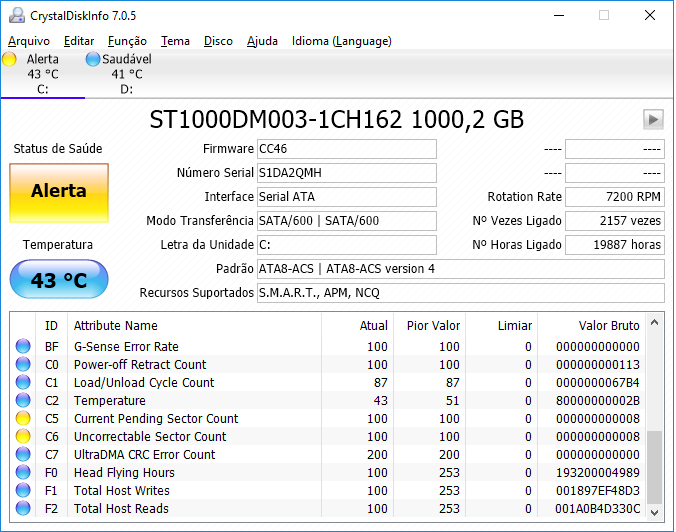Click the yellow Alerta disk status icon
The height and width of the screenshot is (532, 676).
(x=9, y=59)
